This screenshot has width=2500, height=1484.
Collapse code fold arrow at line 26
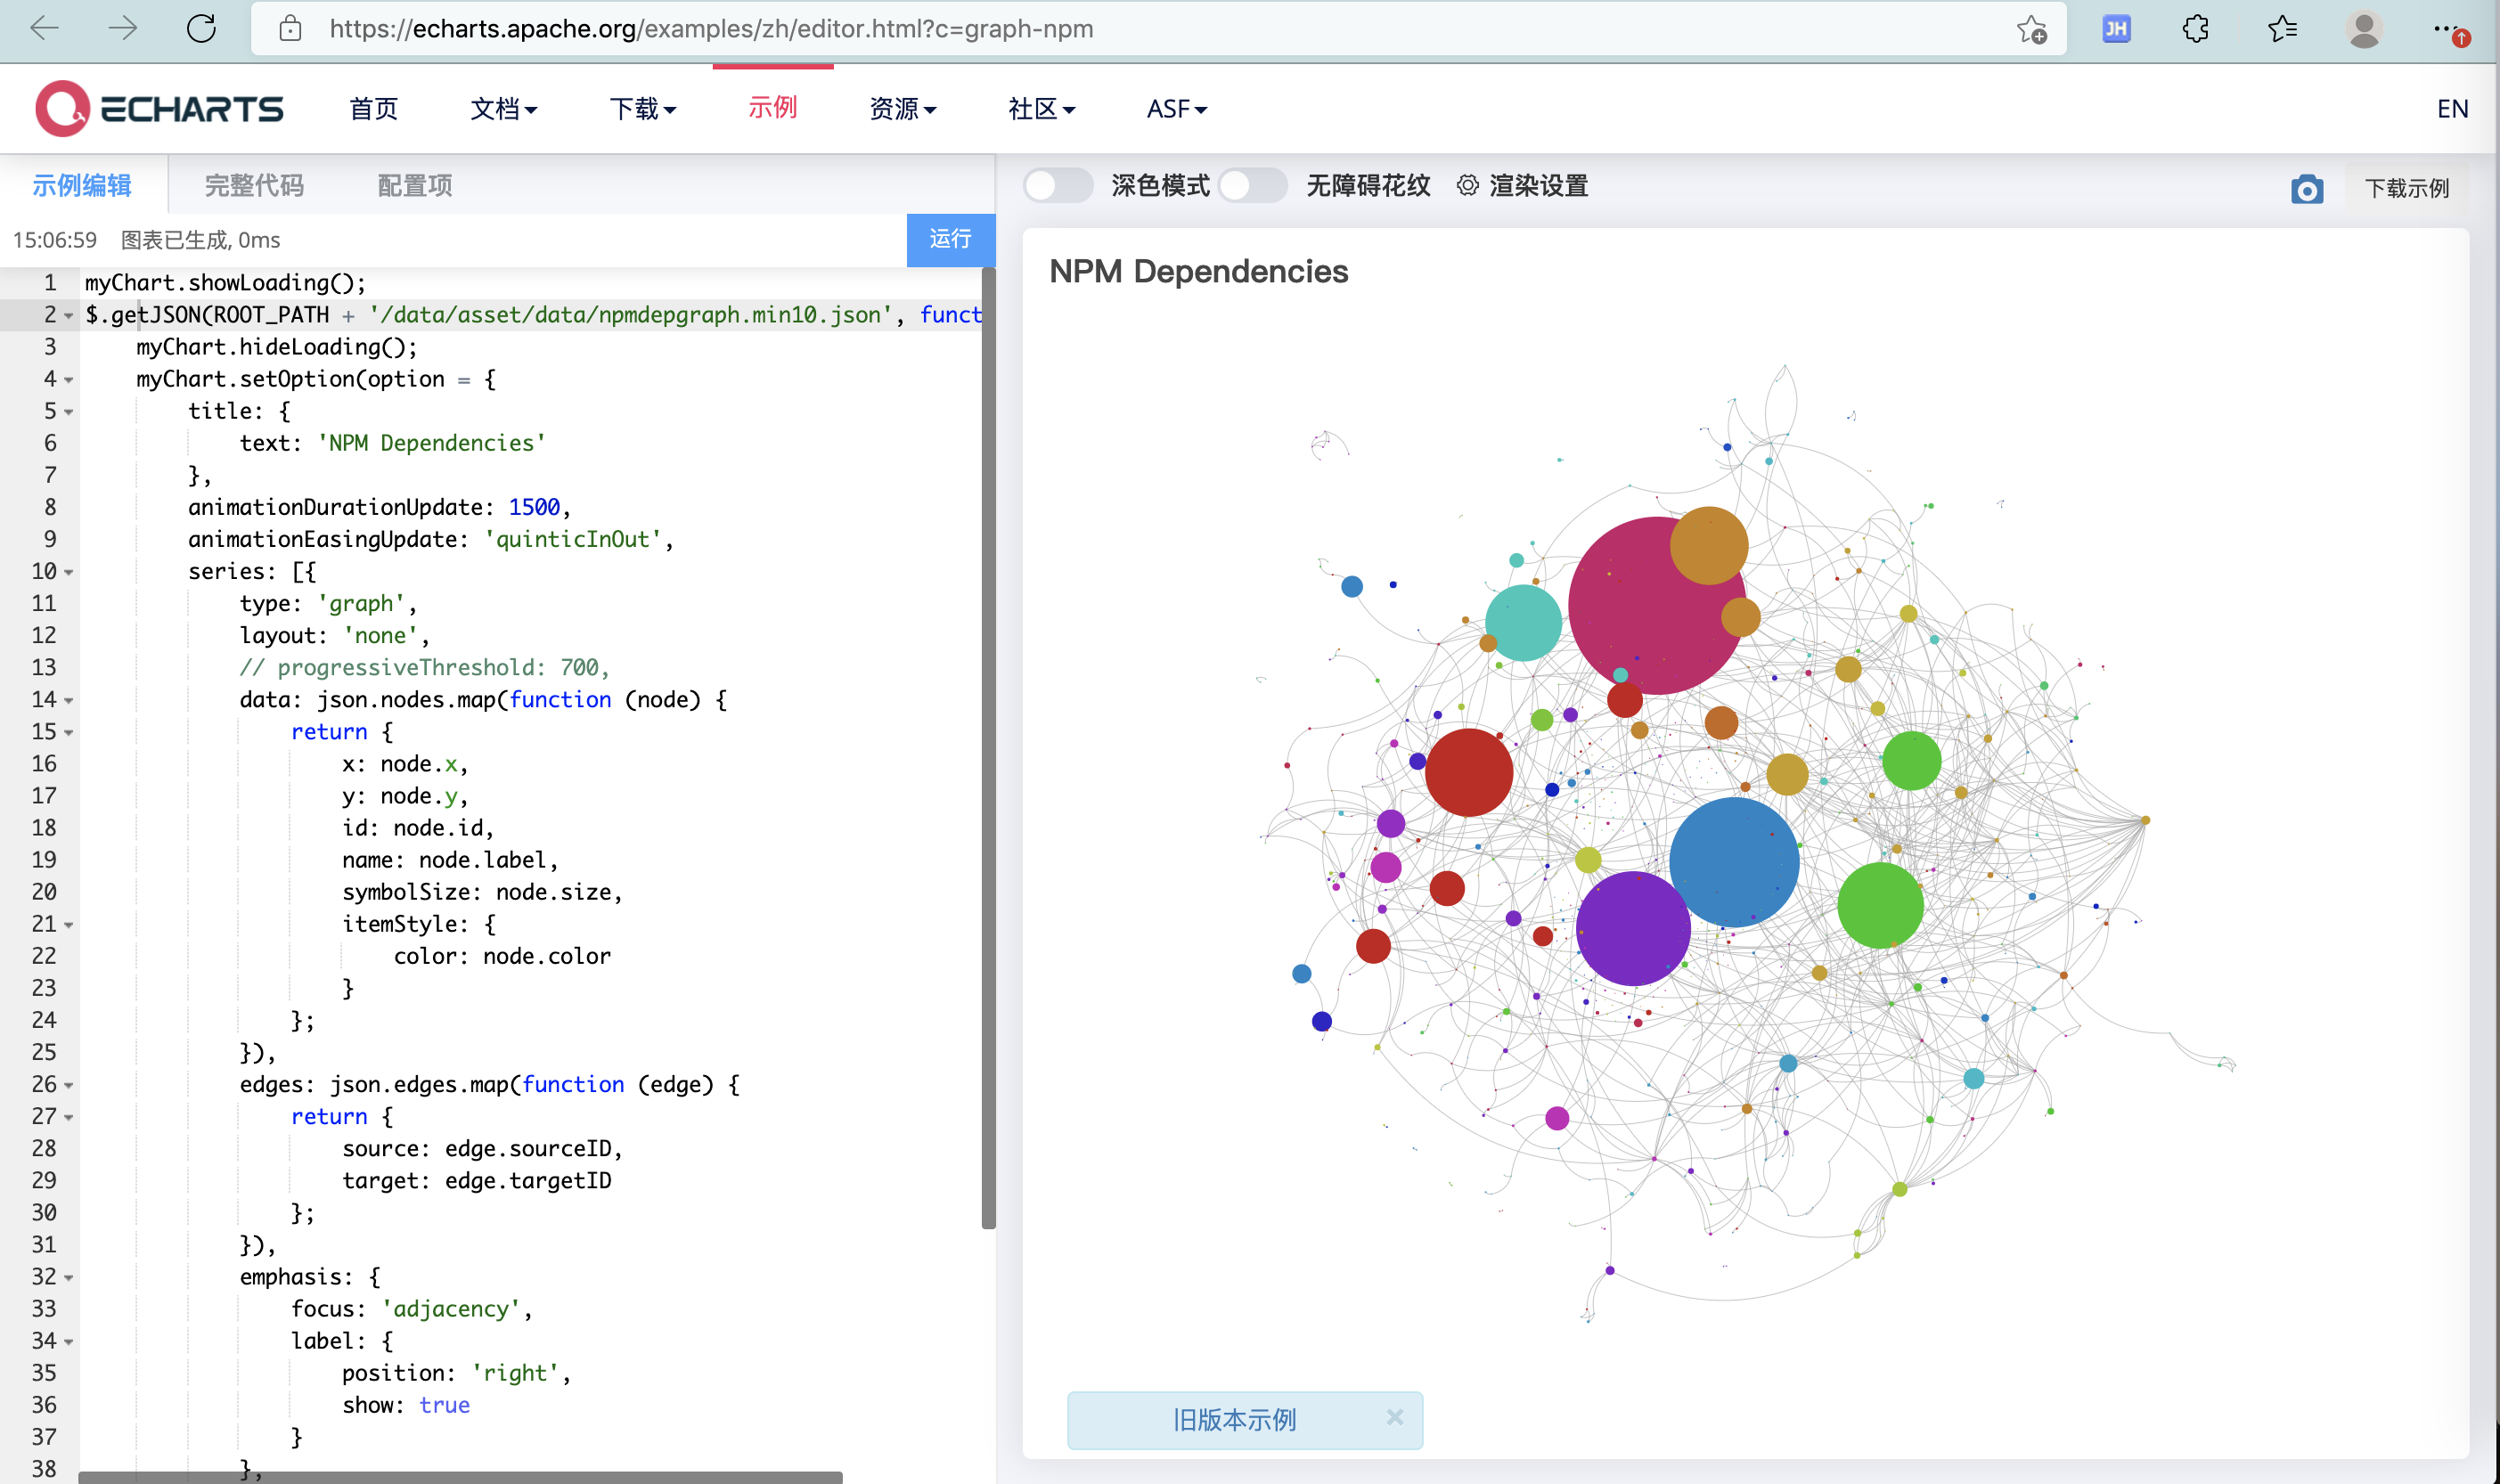69,1085
